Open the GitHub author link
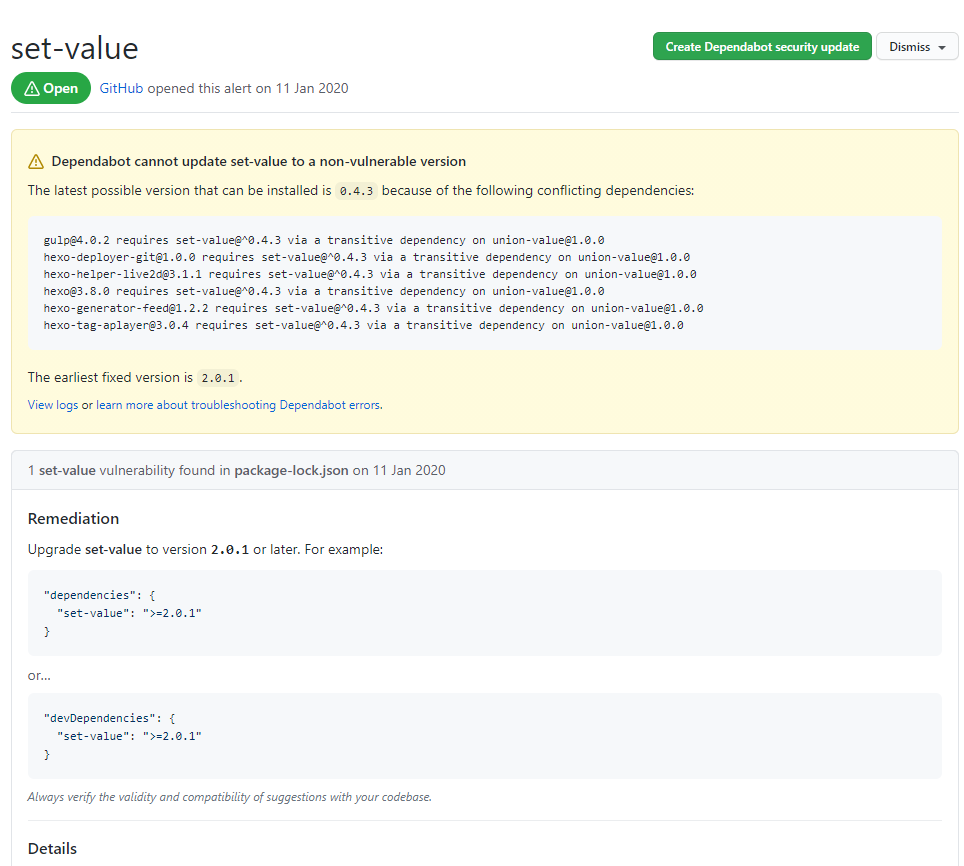The image size is (964, 866). click(x=121, y=89)
